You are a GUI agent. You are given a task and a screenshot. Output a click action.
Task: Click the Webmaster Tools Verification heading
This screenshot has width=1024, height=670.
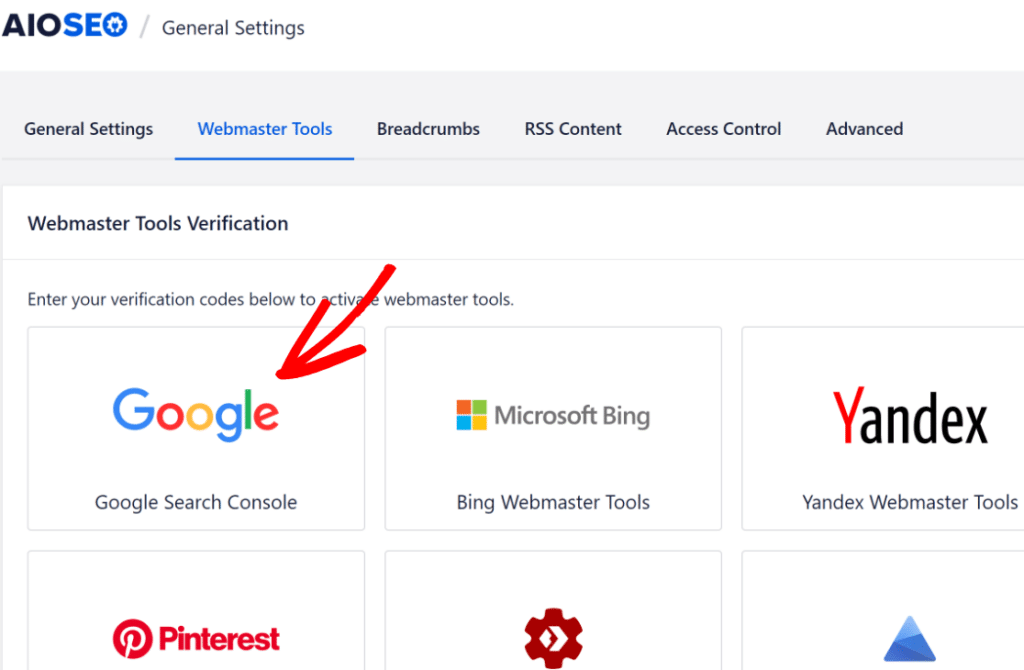157,223
